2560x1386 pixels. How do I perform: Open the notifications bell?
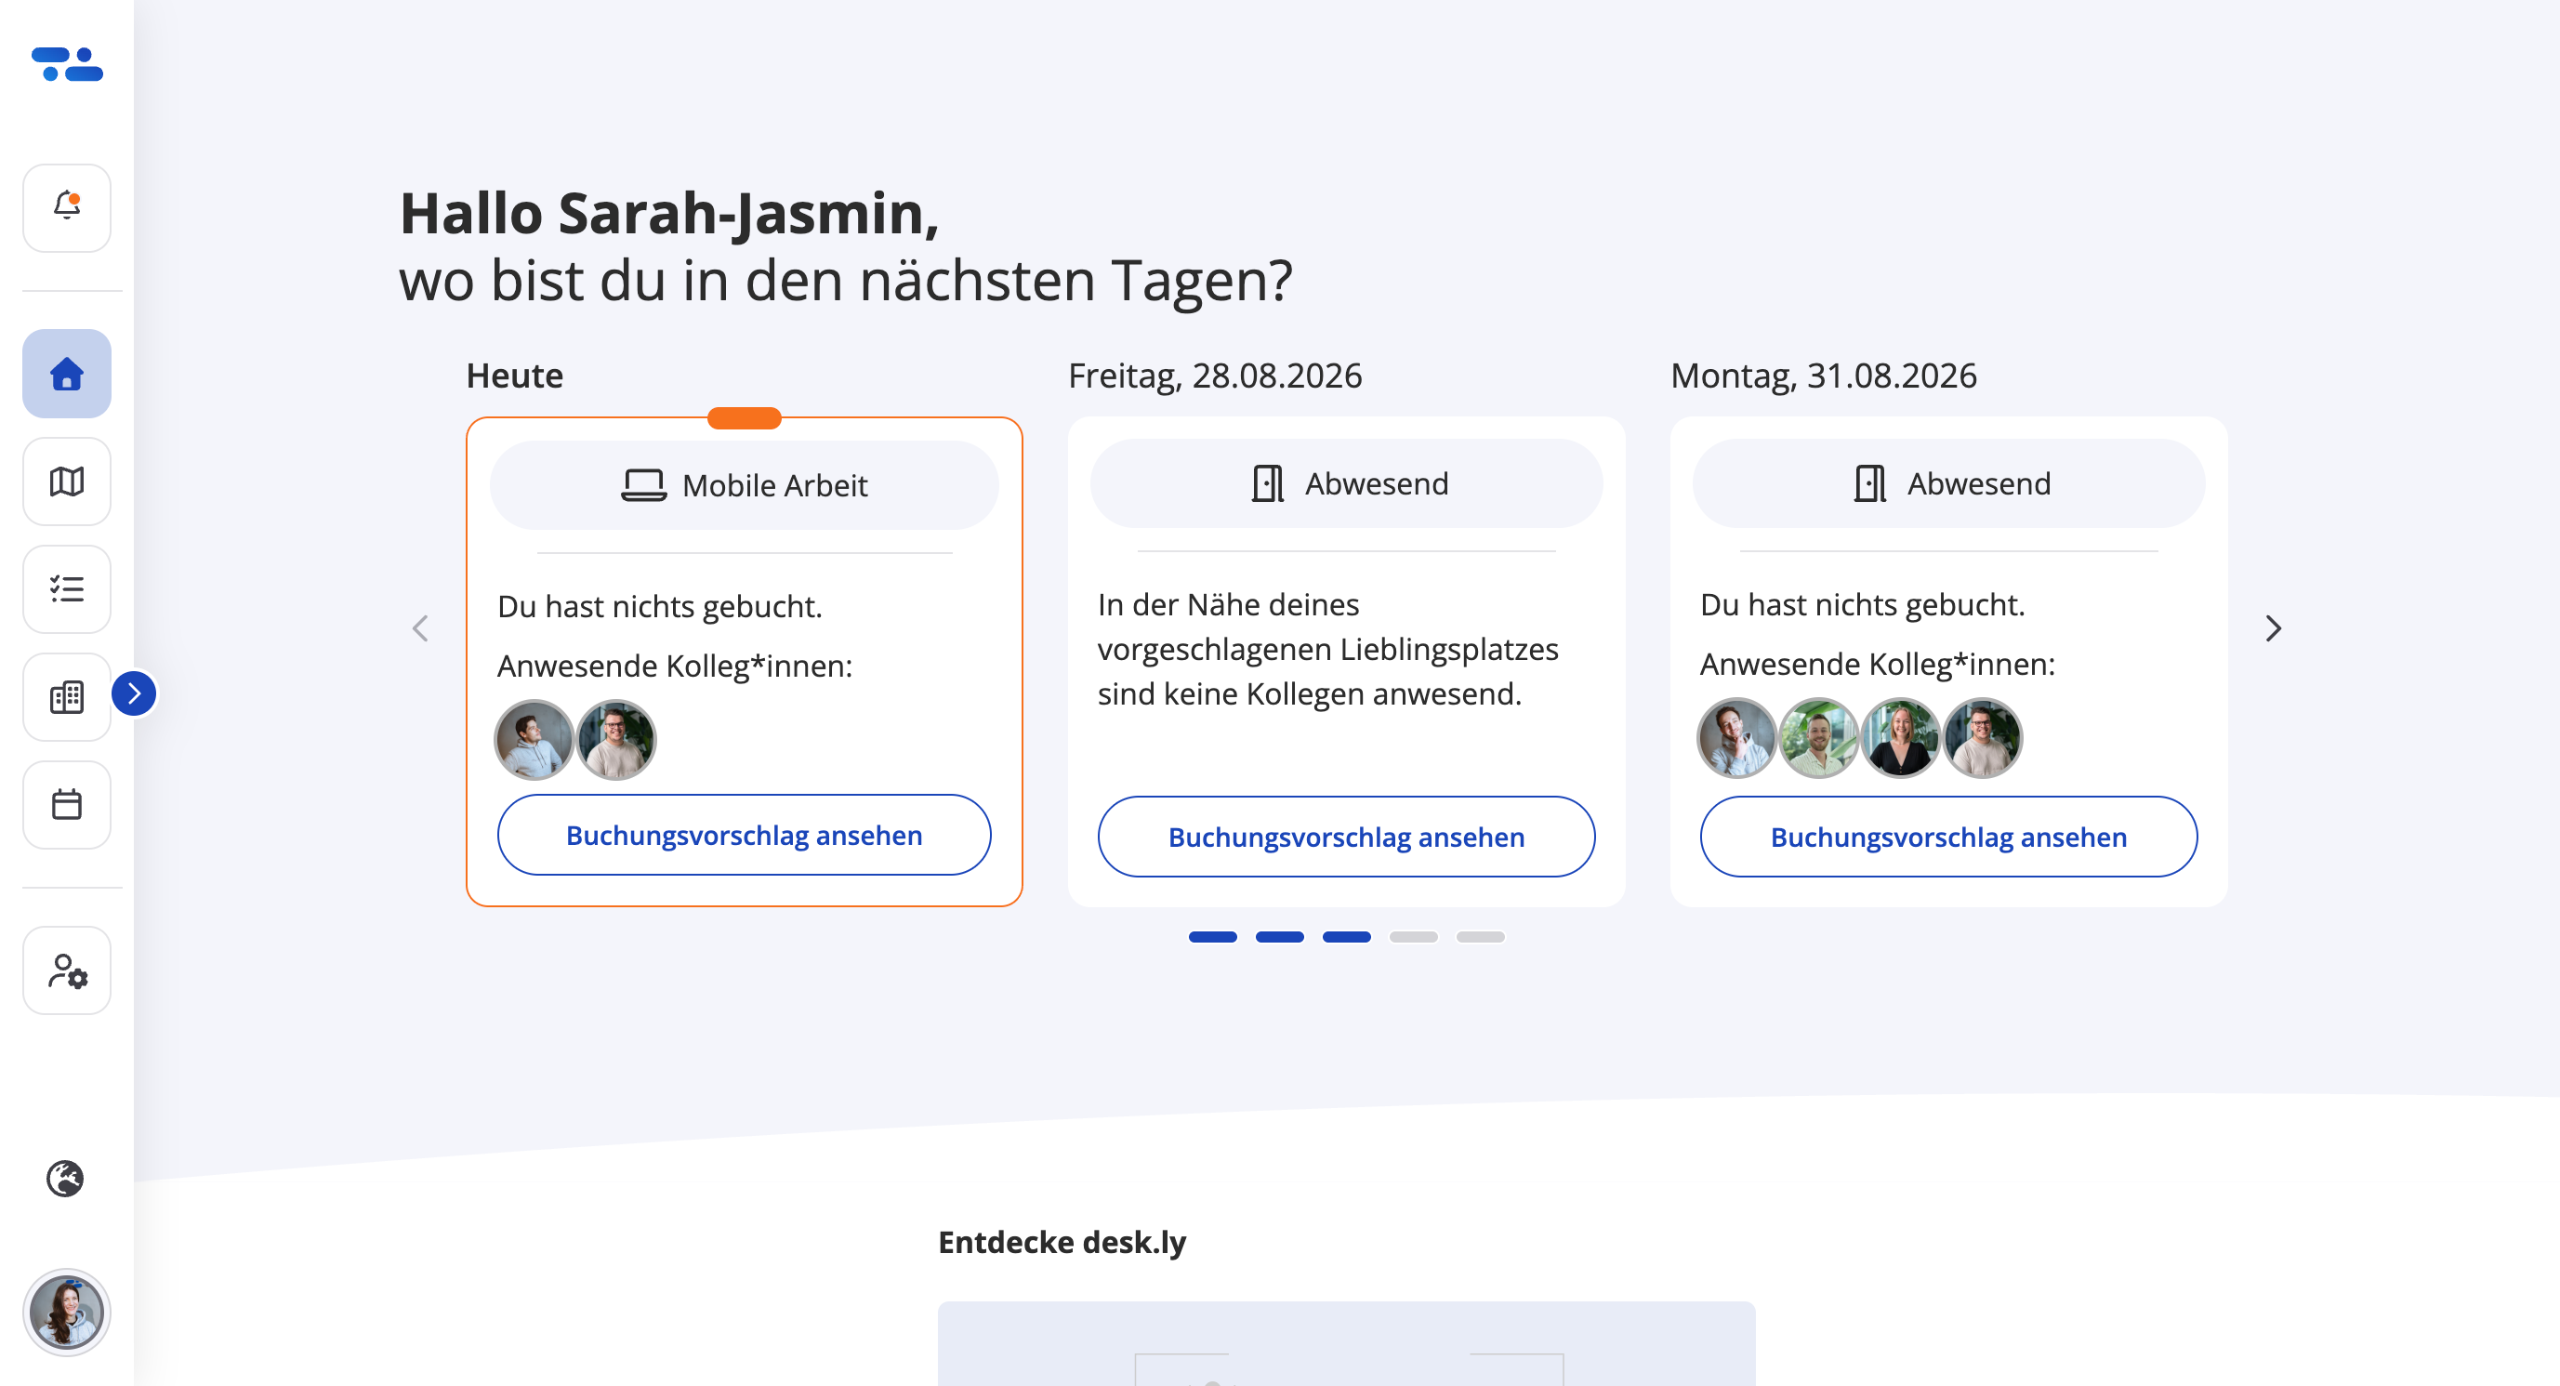tap(67, 208)
